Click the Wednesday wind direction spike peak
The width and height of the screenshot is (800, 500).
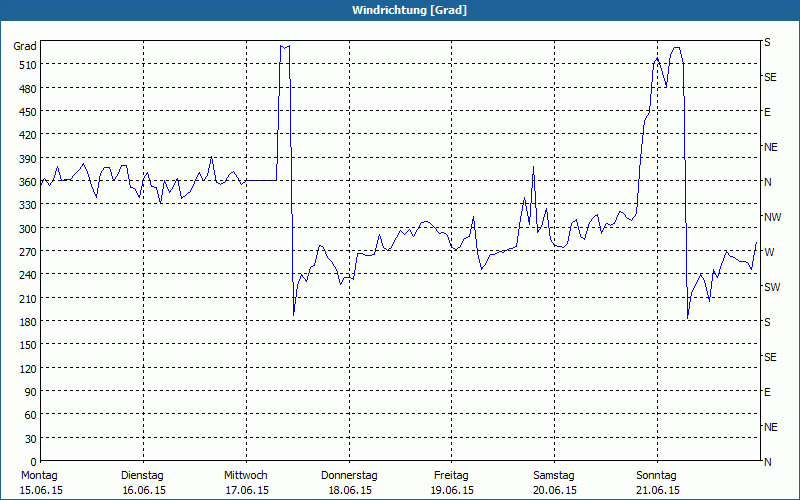[x=285, y=46]
